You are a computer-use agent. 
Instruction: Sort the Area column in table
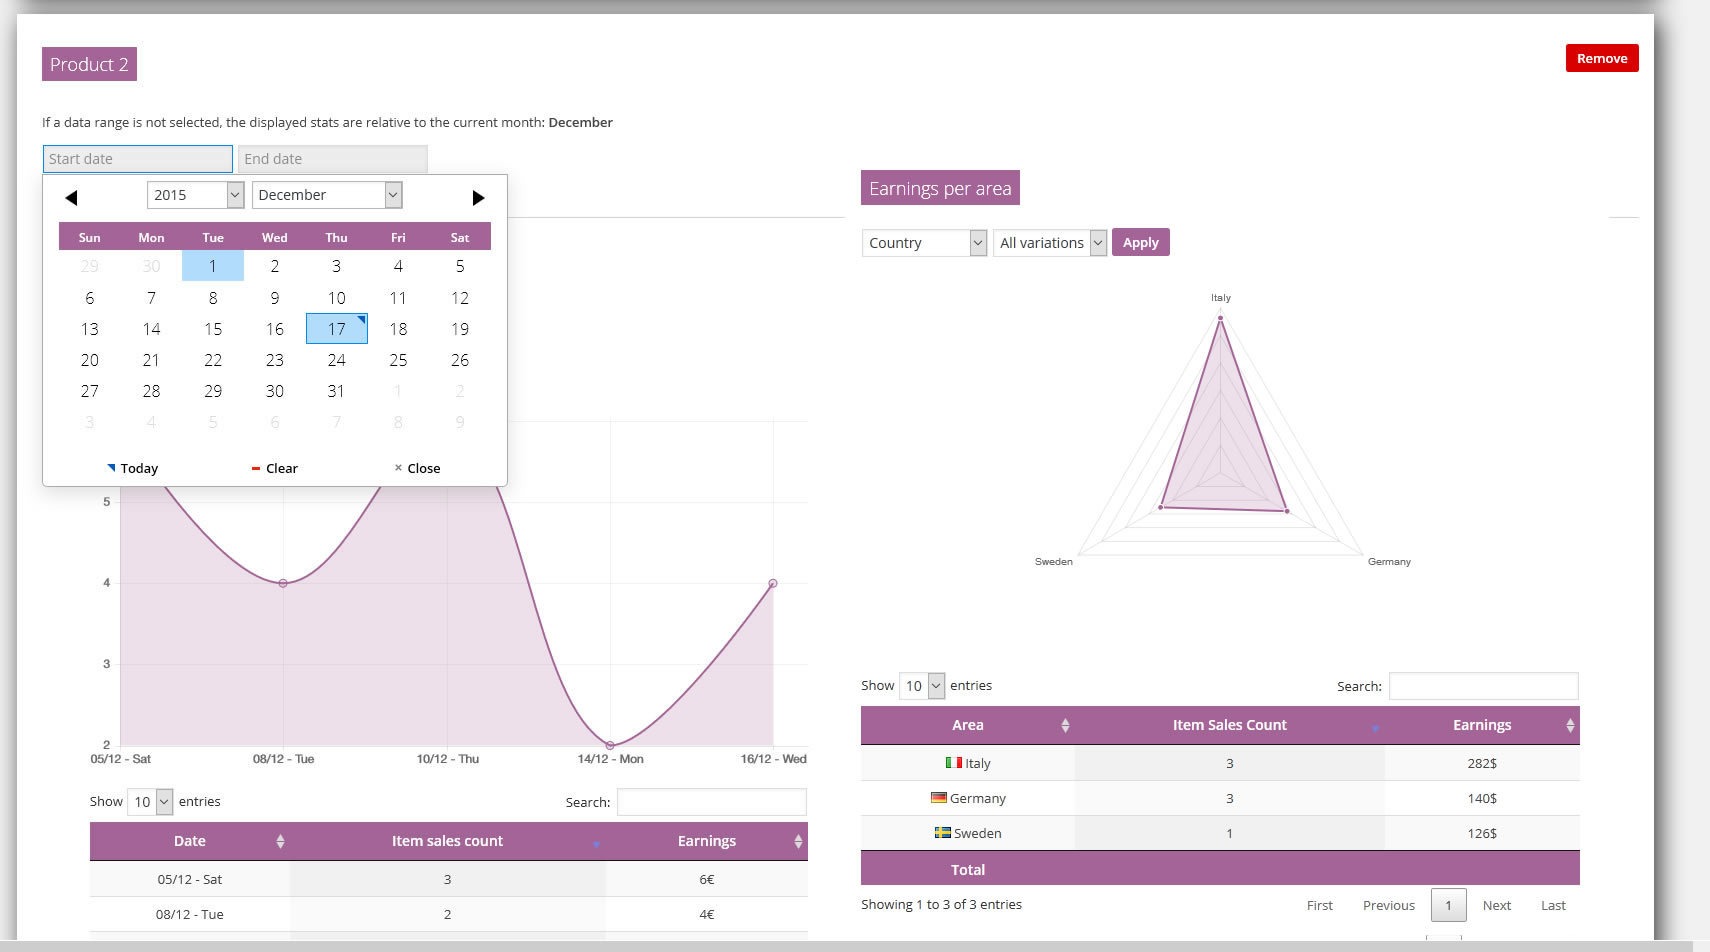[1064, 725]
